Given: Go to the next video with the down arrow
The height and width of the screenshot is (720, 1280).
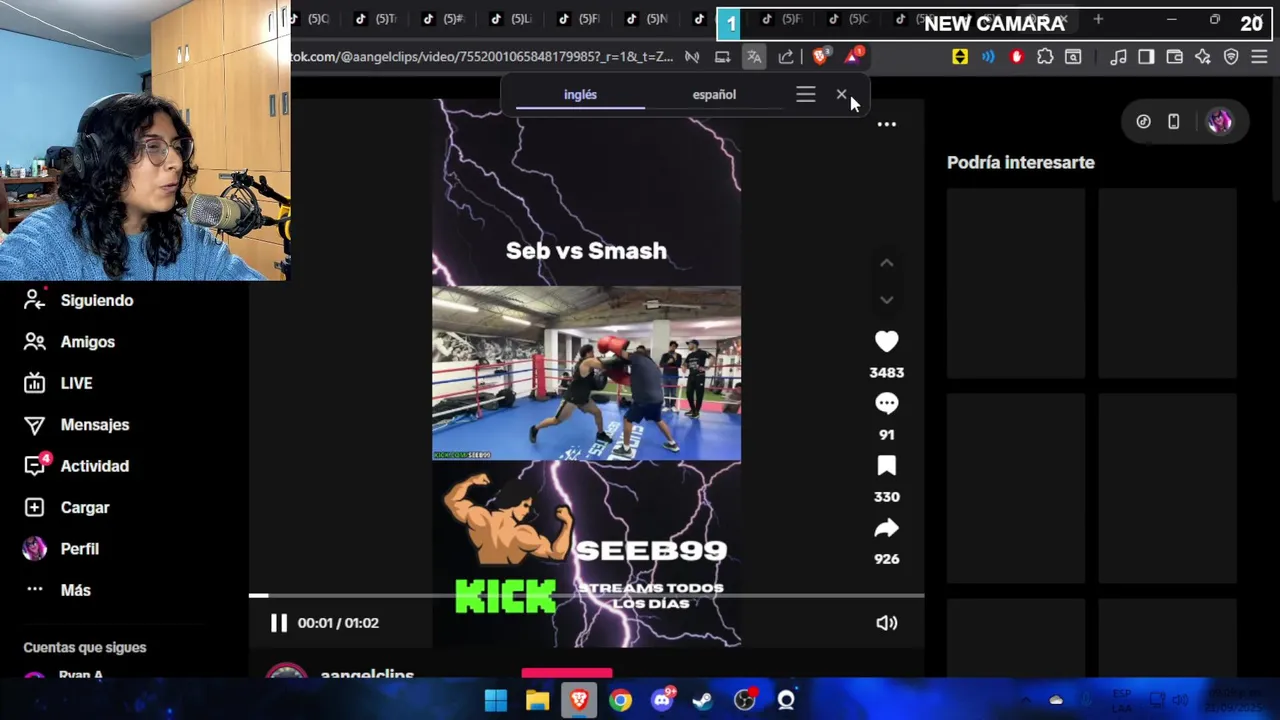Looking at the screenshot, I should point(886,300).
